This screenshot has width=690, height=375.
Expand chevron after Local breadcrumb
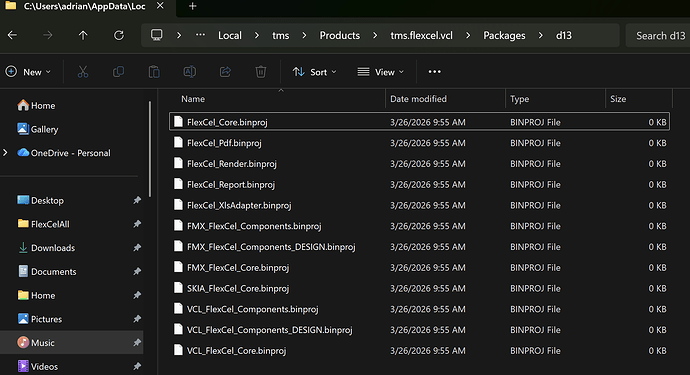(x=257, y=35)
